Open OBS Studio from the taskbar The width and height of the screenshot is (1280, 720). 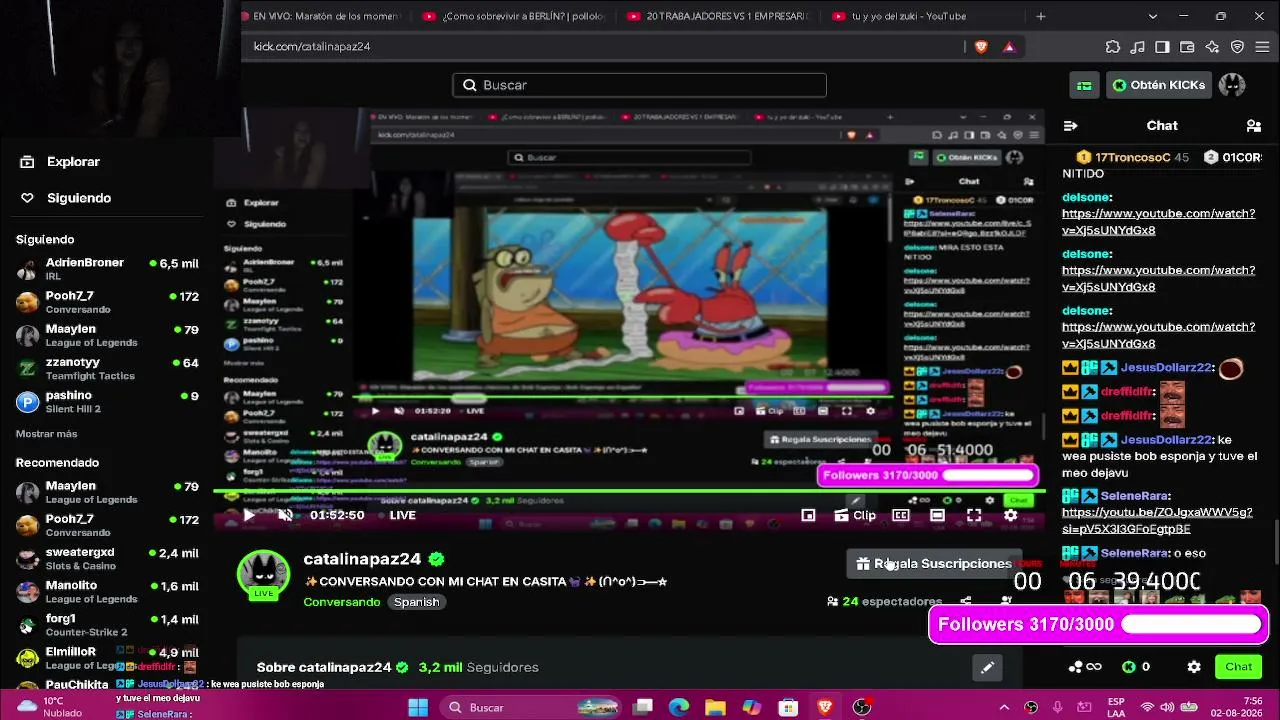click(861, 707)
